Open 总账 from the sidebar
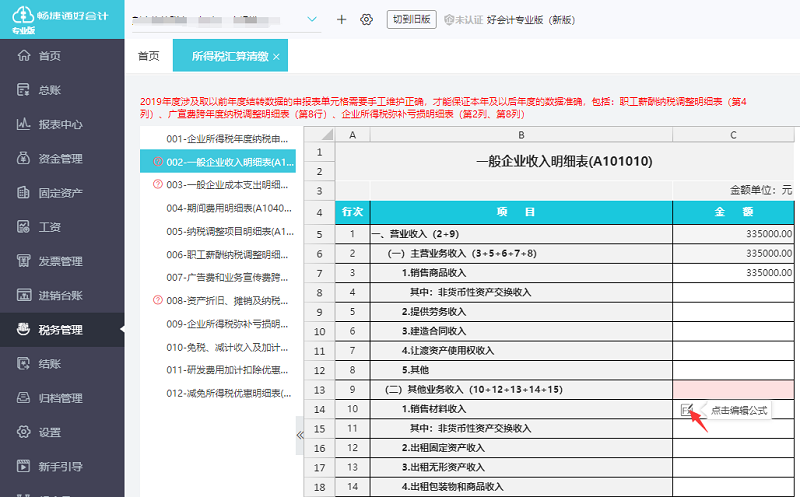This screenshot has width=800, height=497. pos(48,90)
